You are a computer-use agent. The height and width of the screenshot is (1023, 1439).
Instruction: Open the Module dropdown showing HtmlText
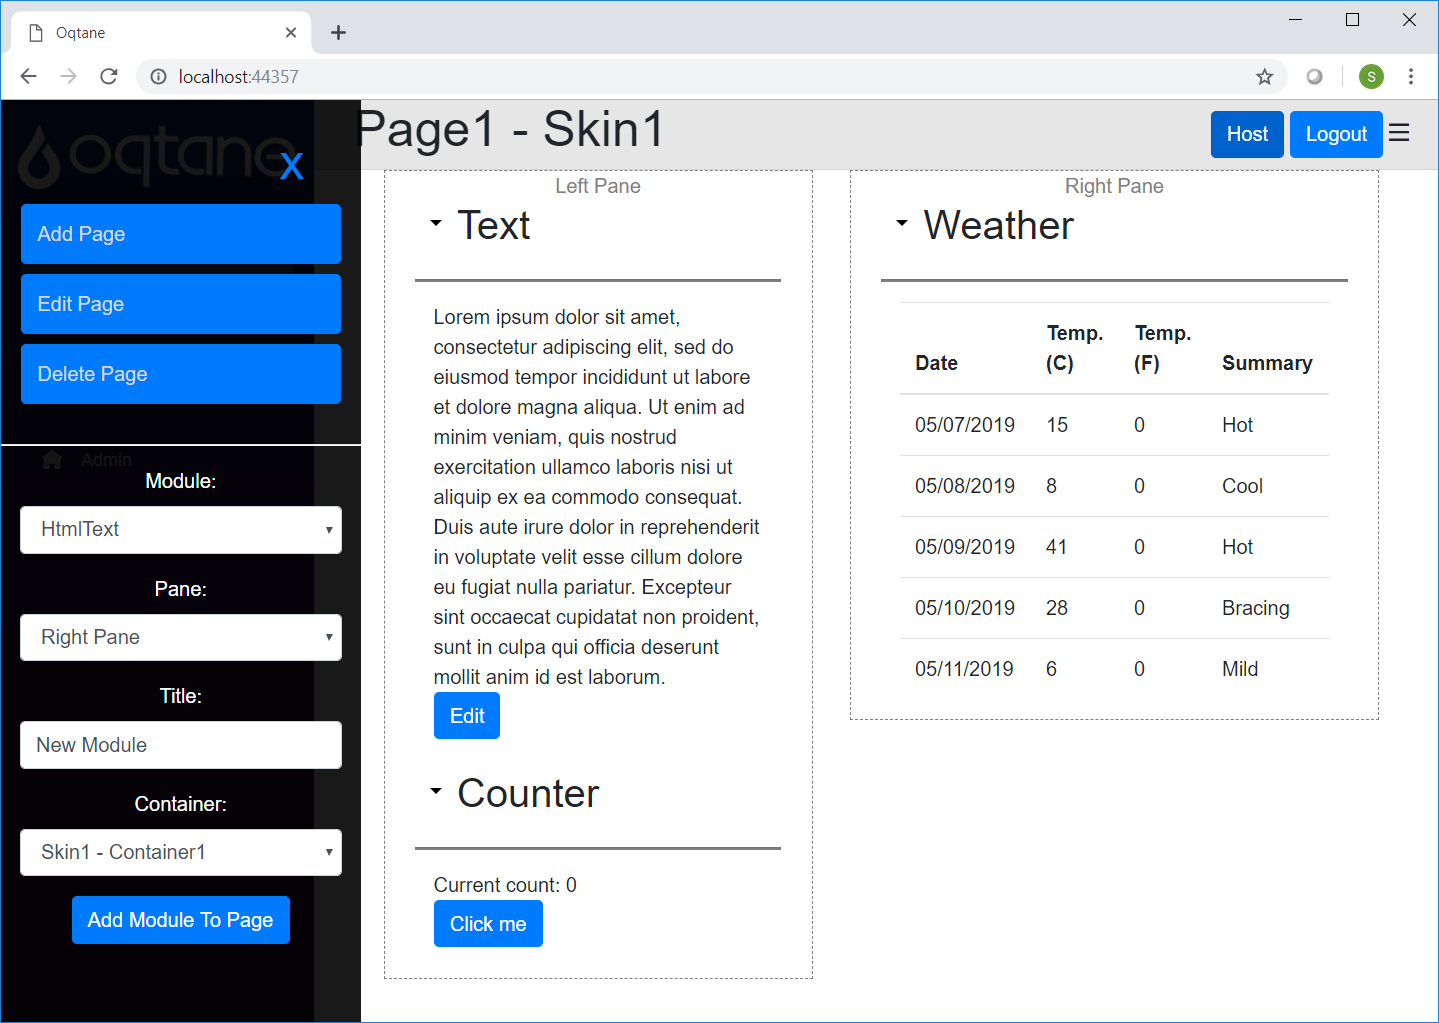pos(181,530)
